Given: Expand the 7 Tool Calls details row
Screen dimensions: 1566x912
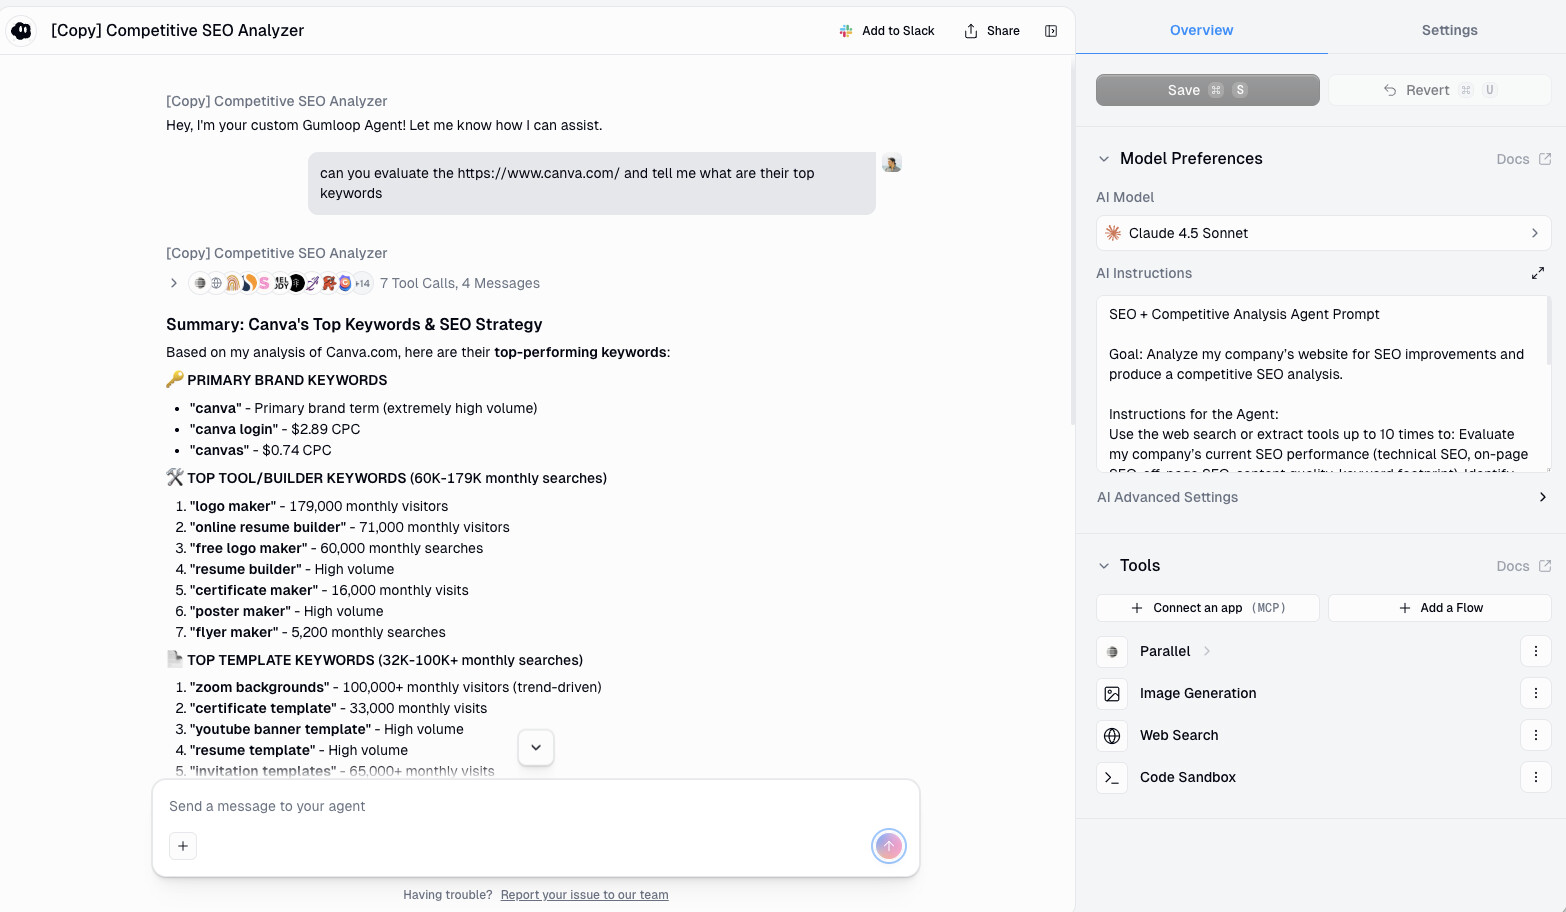Looking at the screenshot, I should coord(173,283).
